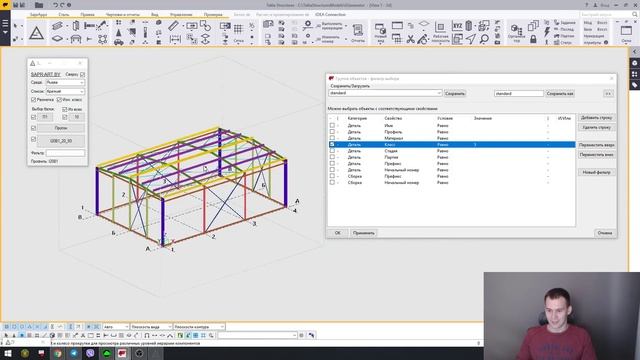Expand the Рабочая плоскость menu
Screen dimensions: 640x360
coord(440,33)
